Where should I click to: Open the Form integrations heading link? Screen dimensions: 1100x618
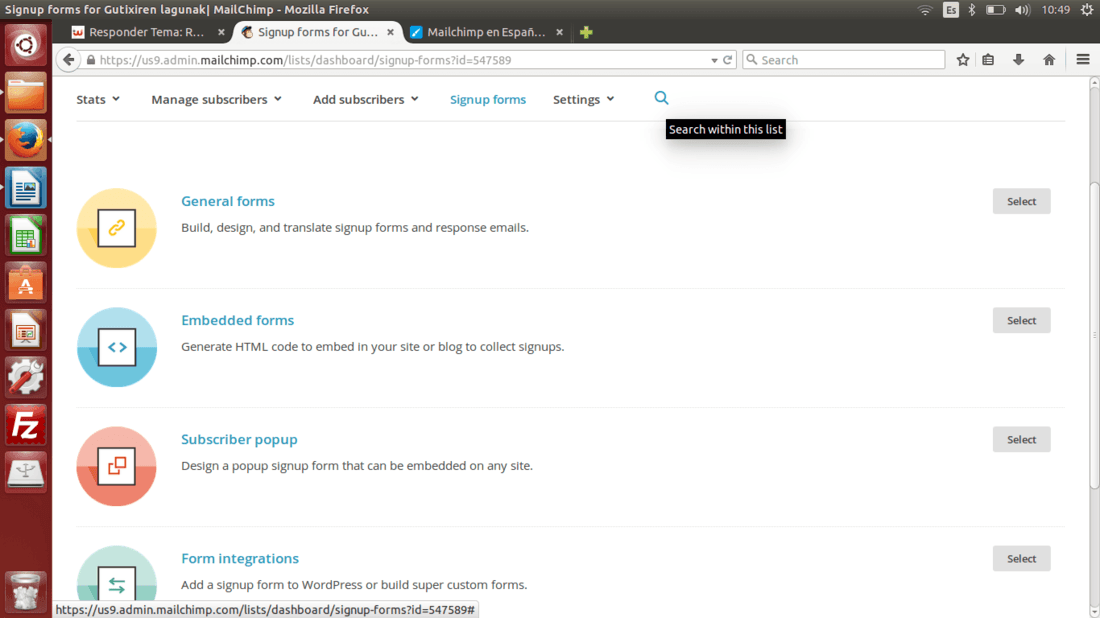click(239, 559)
